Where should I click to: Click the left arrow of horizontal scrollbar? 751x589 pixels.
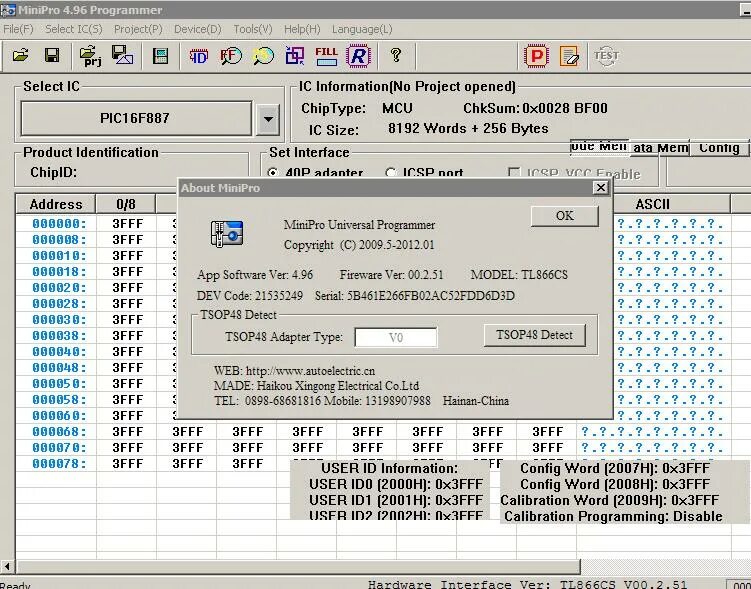click(7, 566)
